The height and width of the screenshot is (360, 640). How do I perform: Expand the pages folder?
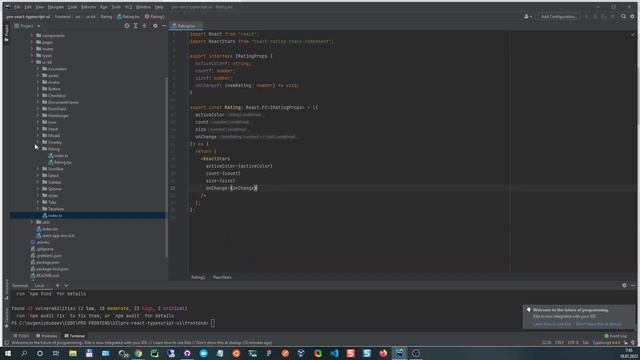tap(32, 42)
